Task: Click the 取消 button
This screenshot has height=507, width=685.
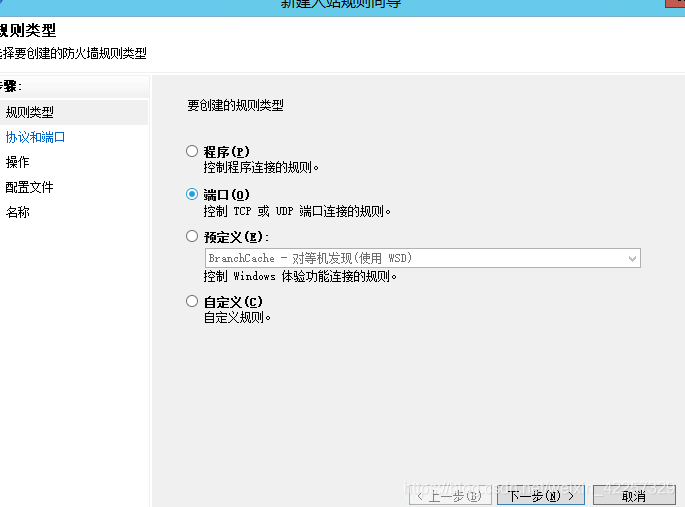Action: (x=634, y=496)
